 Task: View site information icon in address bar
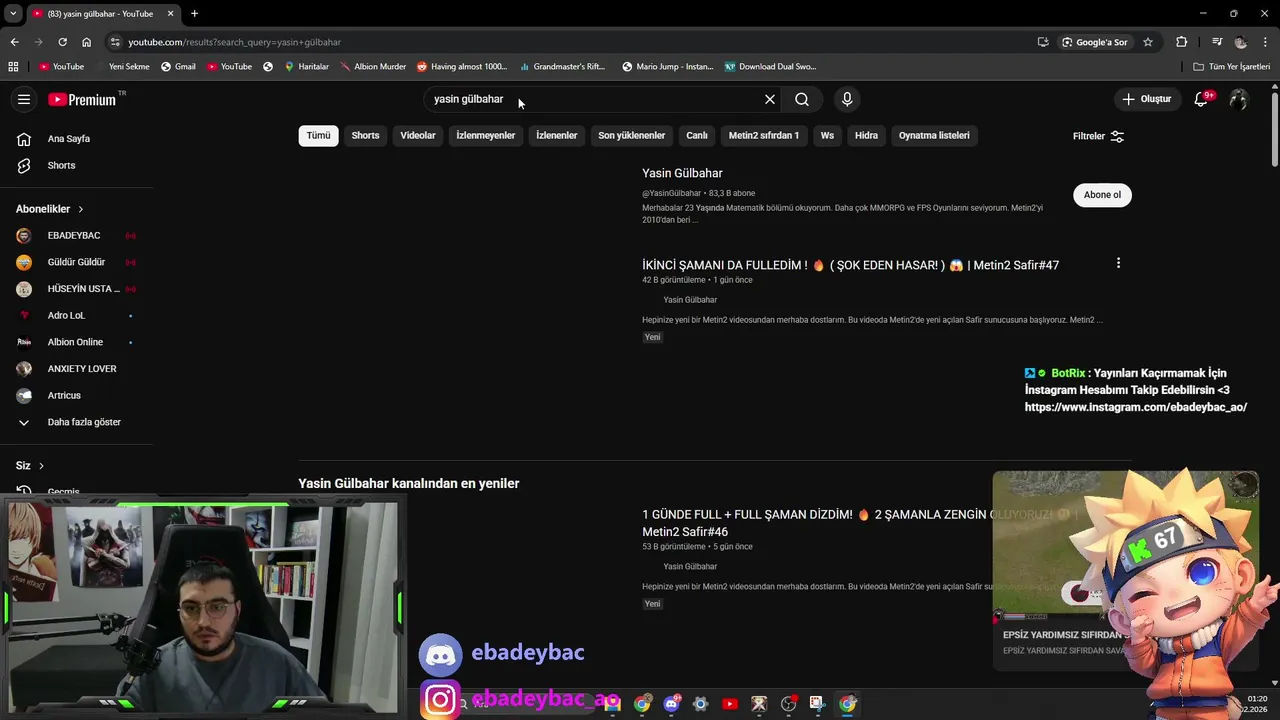click(x=115, y=42)
